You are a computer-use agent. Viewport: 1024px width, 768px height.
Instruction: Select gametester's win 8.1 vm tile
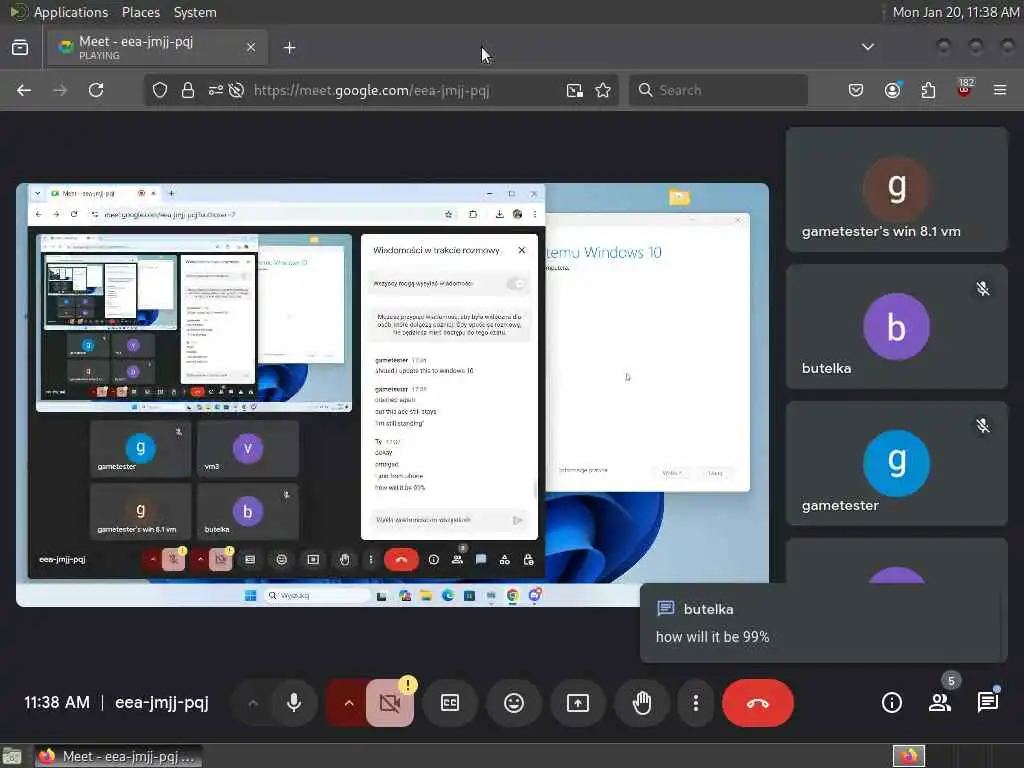897,189
